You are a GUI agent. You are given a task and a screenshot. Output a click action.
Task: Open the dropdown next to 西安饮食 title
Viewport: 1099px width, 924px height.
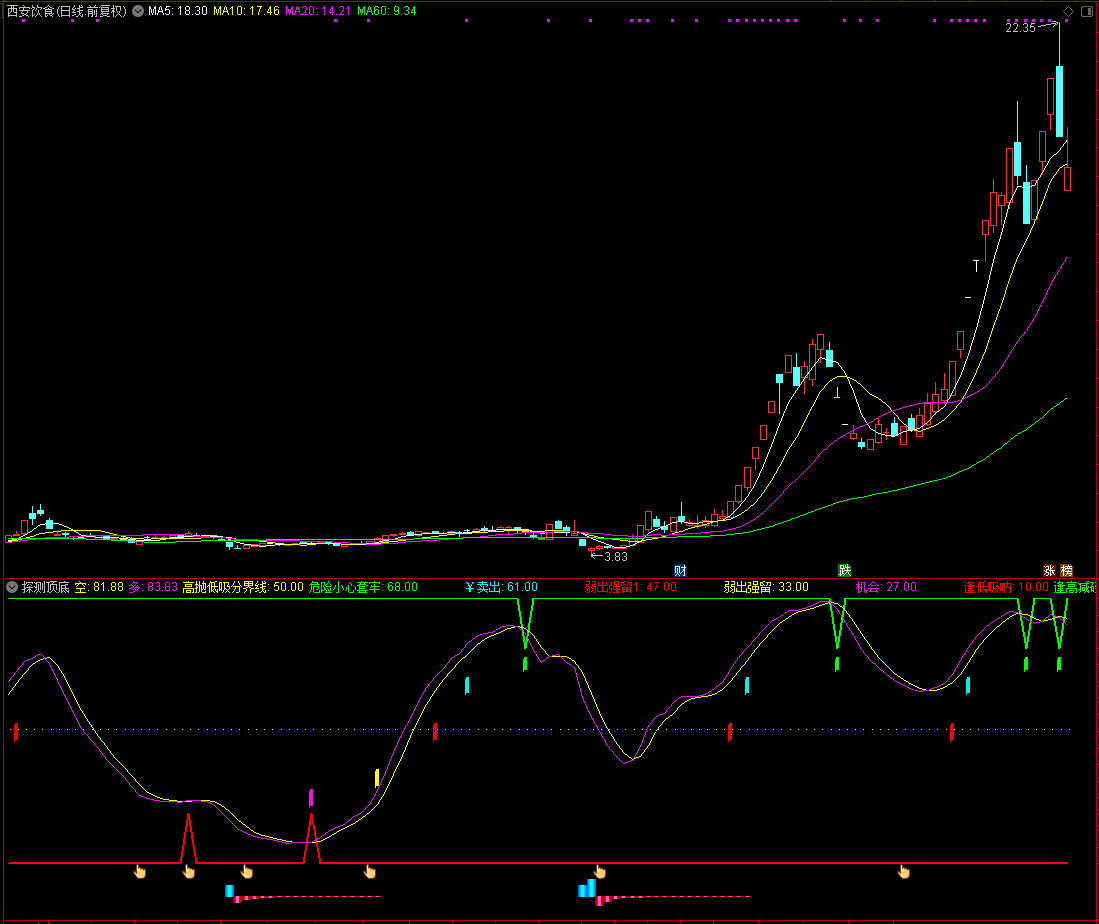point(138,11)
